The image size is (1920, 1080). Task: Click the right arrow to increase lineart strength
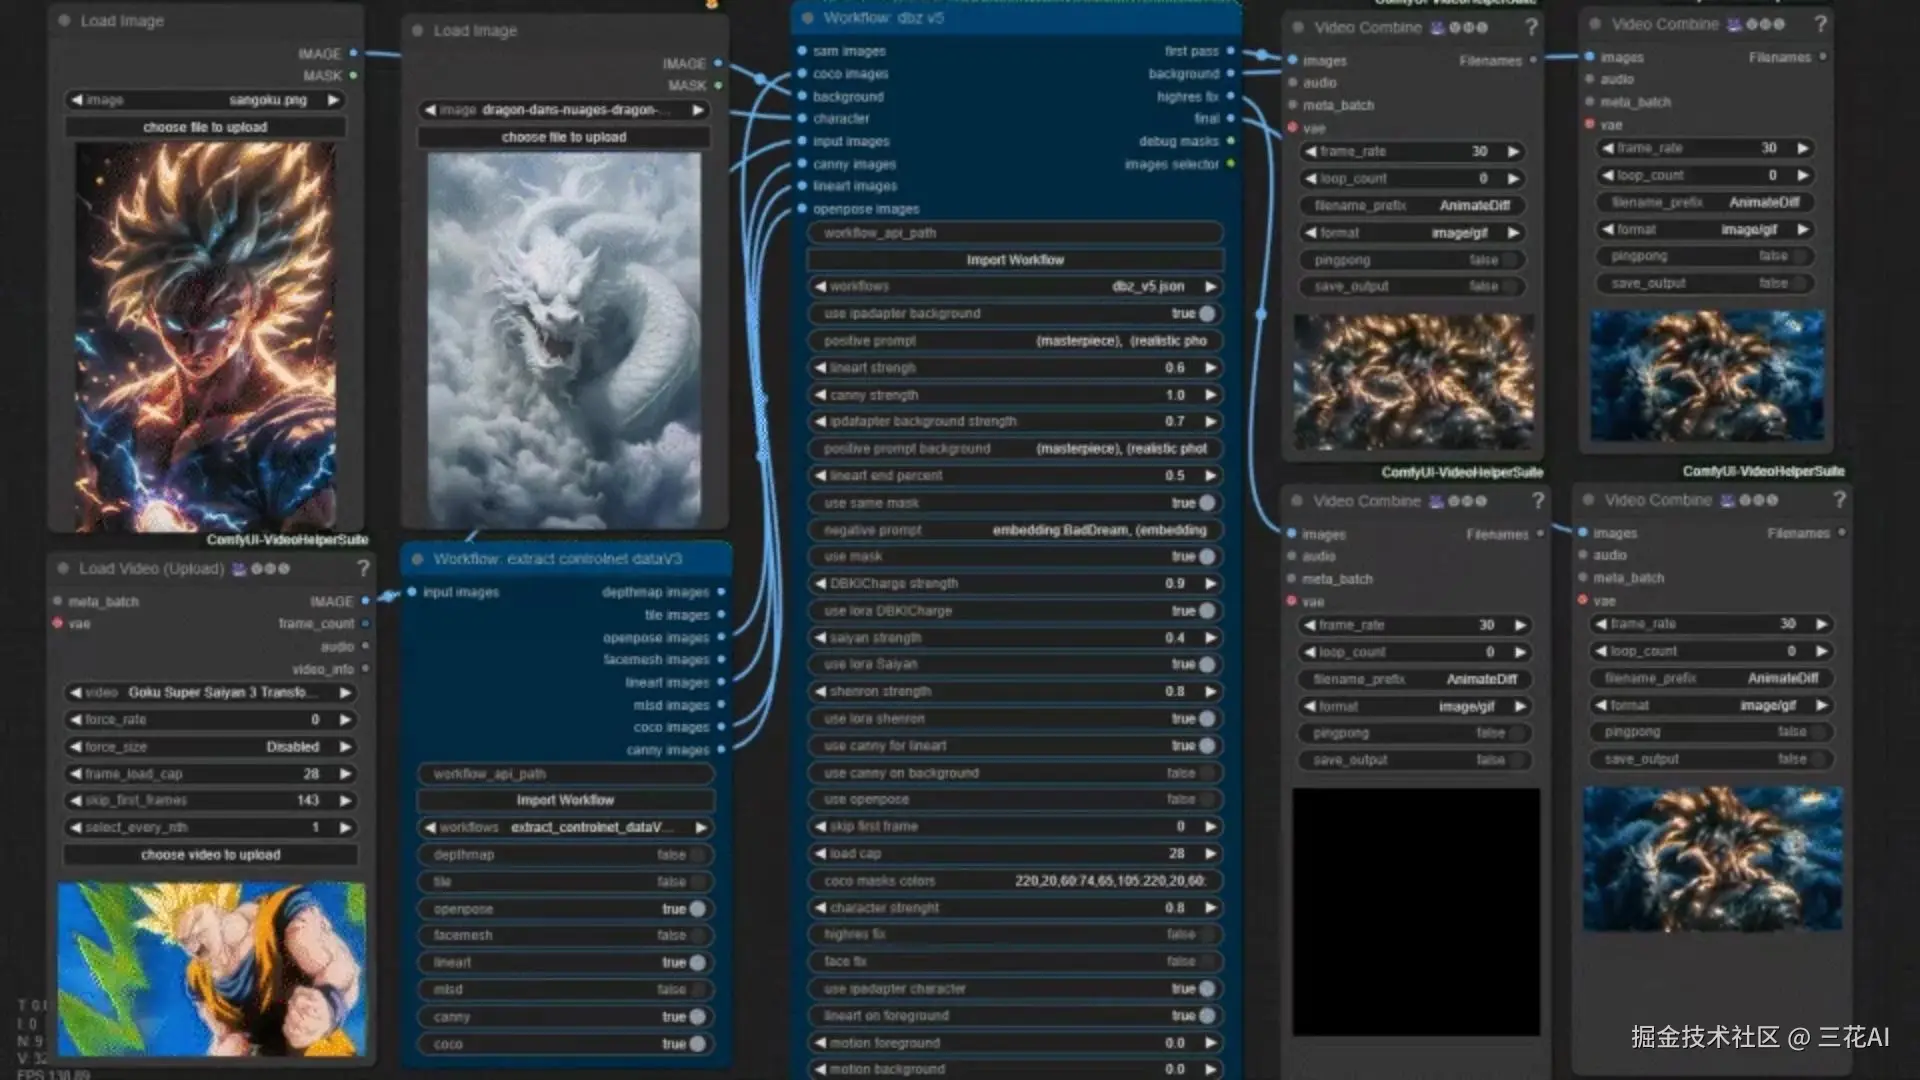[x=1211, y=368]
